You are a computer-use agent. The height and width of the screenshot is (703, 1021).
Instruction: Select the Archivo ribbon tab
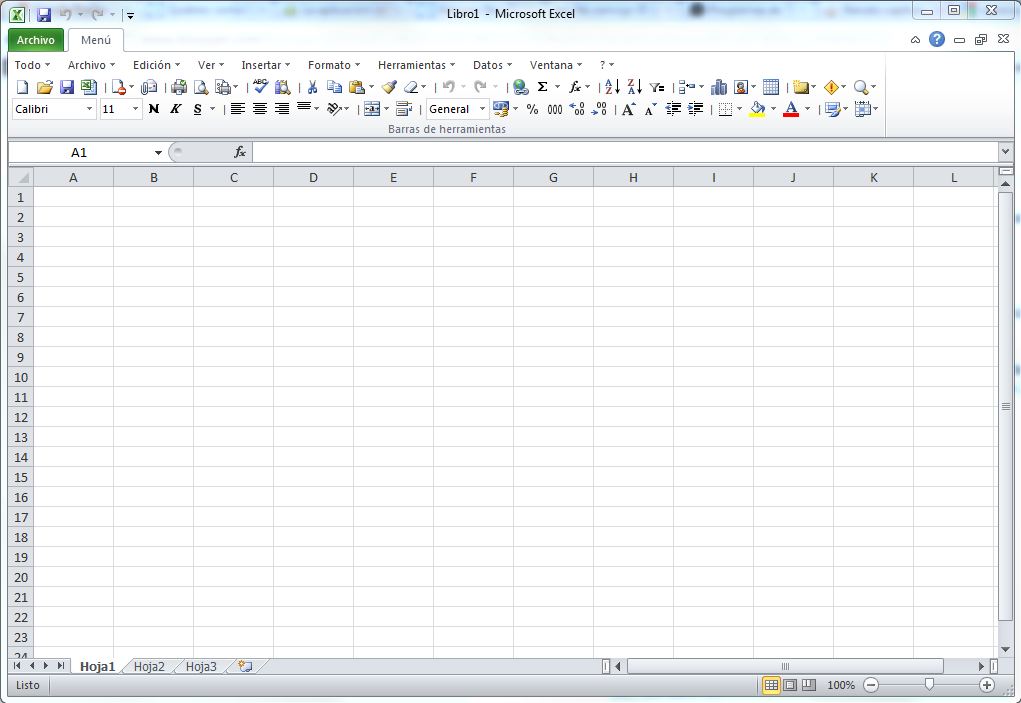[x=35, y=39]
